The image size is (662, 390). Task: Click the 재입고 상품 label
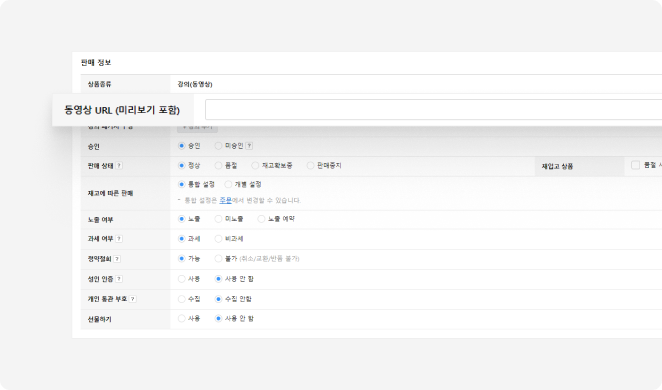(557, 166)
